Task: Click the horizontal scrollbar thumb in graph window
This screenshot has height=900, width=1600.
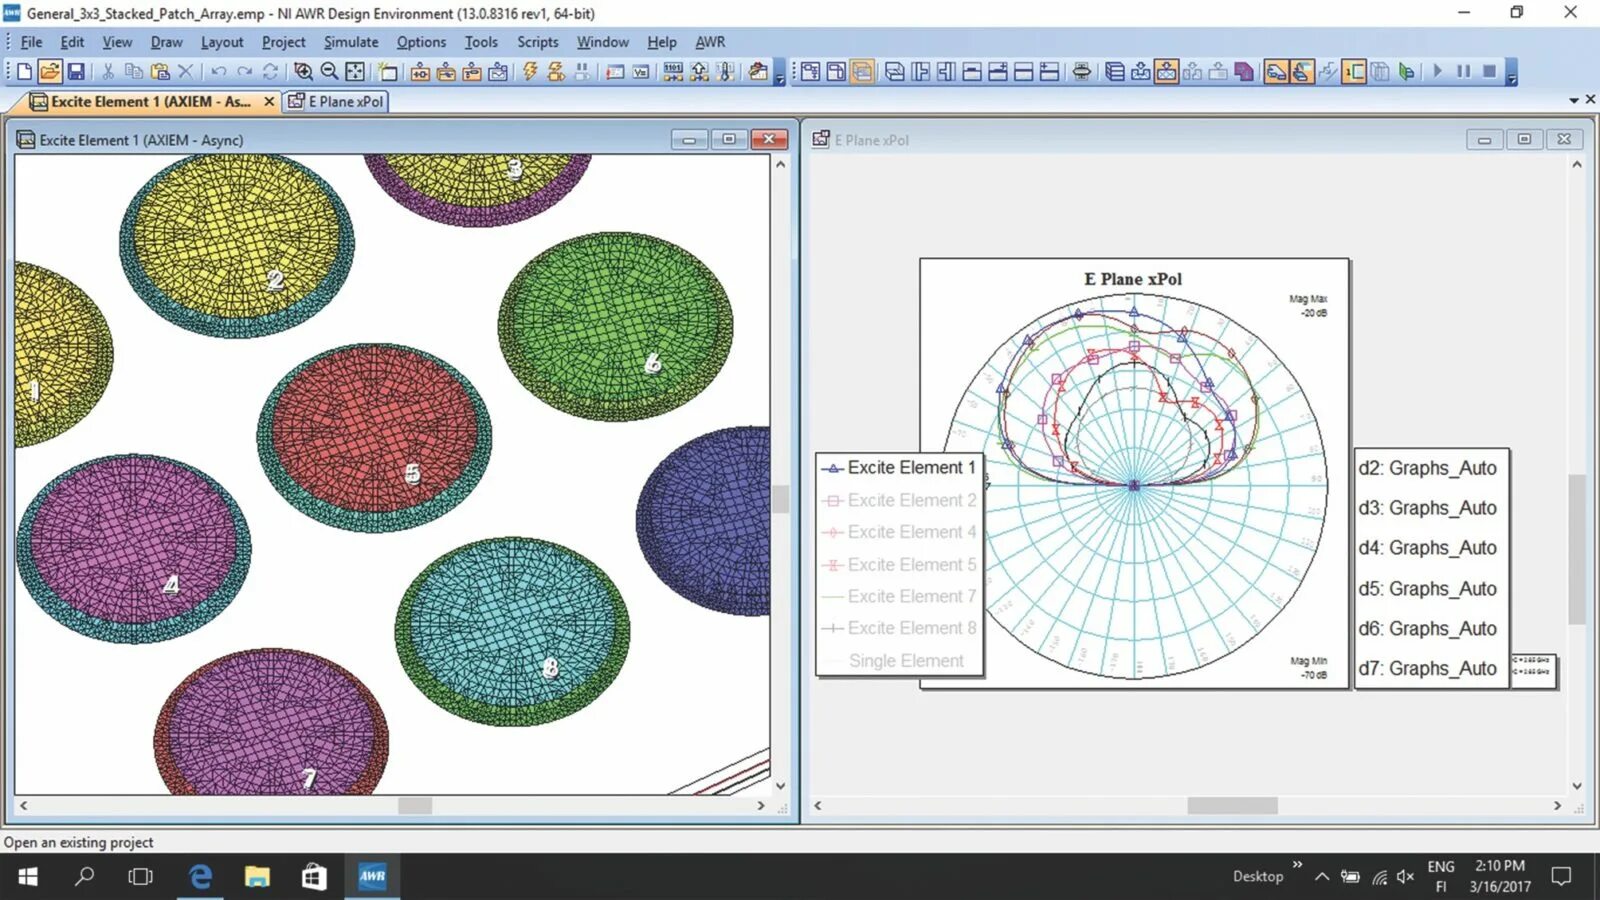Action: click(x=1232, y=805)
